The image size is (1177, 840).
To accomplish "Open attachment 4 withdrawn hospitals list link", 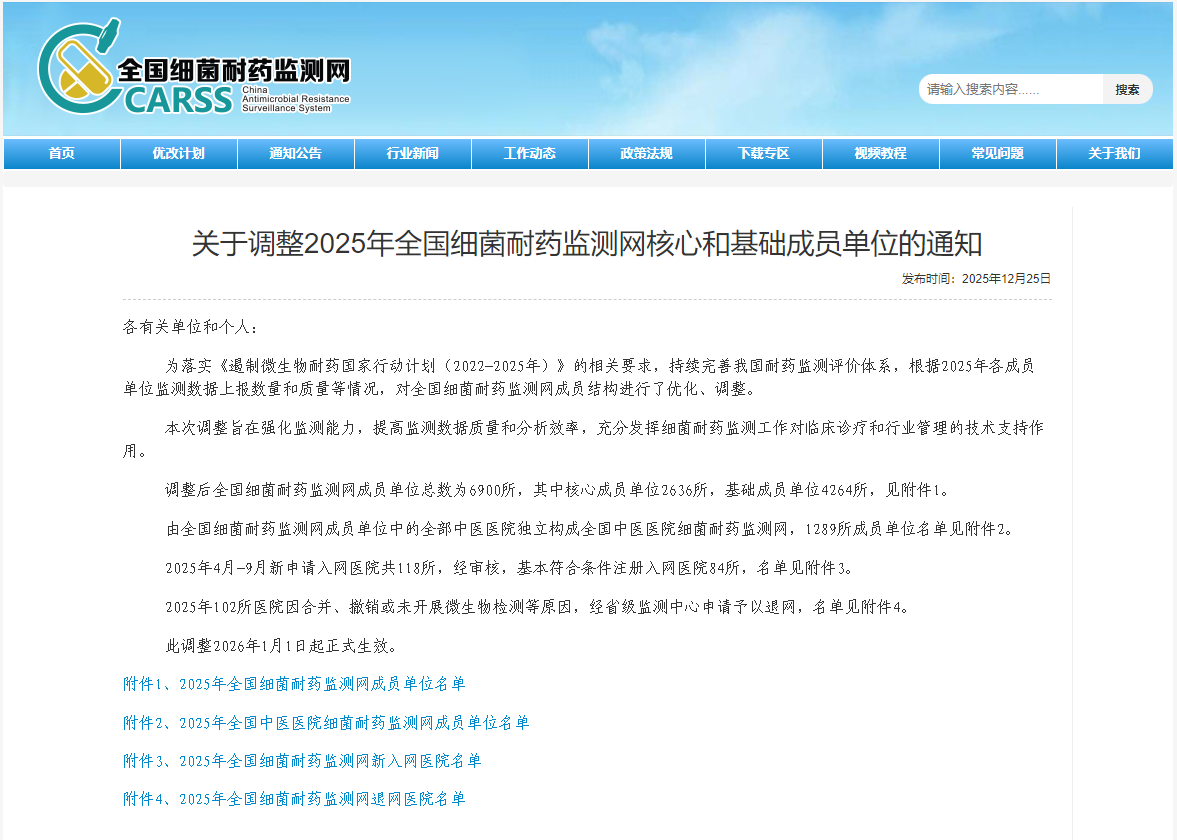I will point(294,799).
